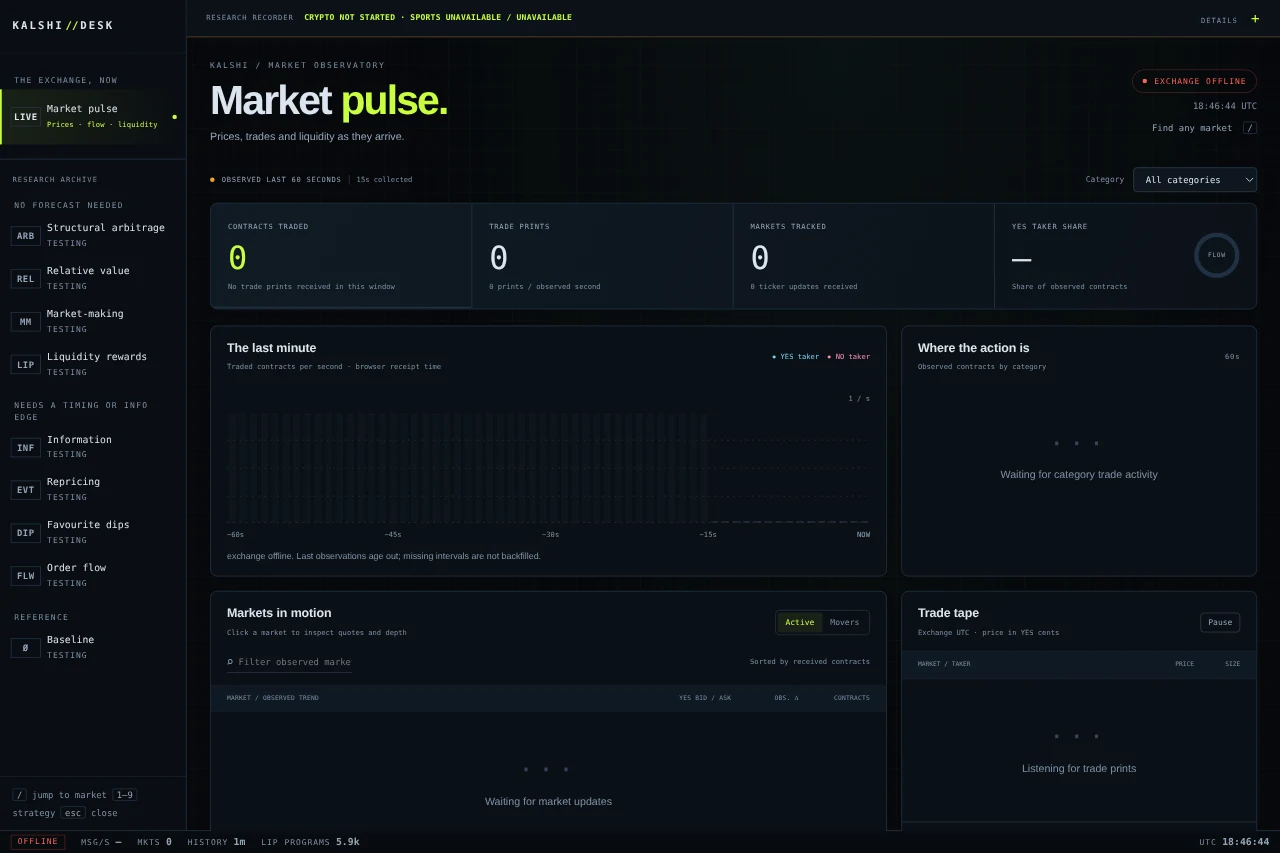Click the CONTRACTS column header
Screen dimensions: 1280x853
[852, 698]
